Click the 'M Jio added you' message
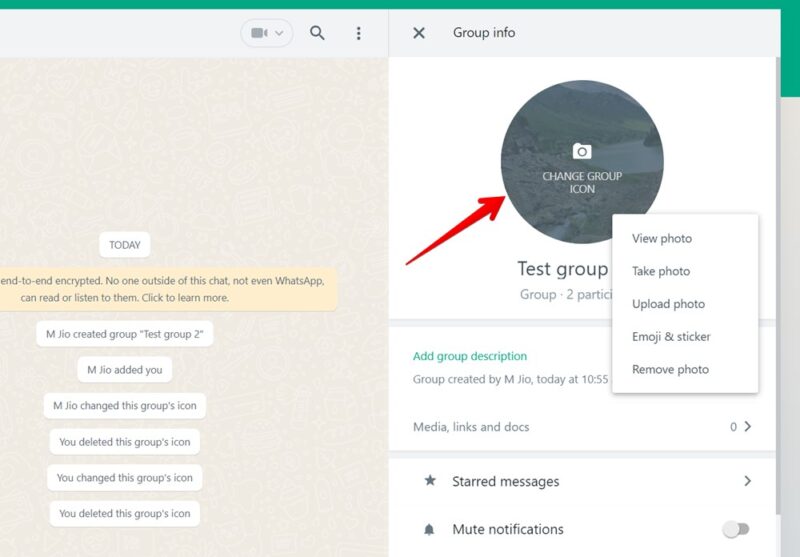Viewport: 800px width, 557px height. pyautogui.click(x=124, y=370)
